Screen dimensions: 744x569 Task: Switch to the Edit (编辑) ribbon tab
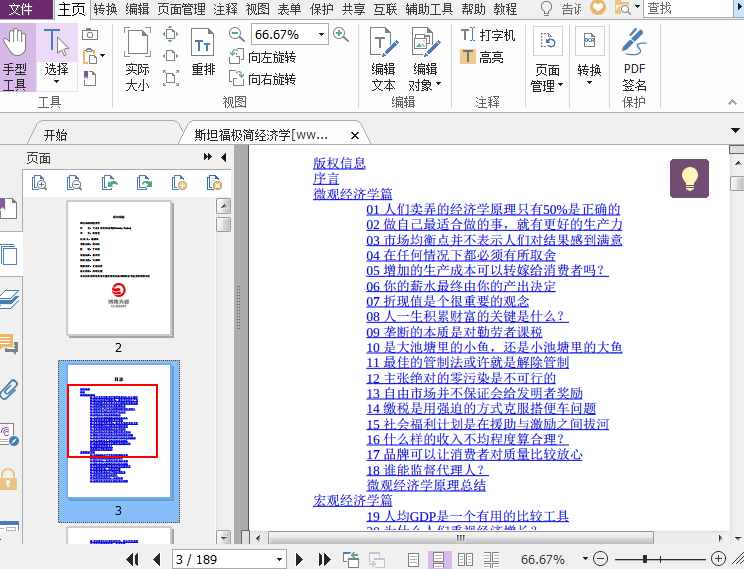pos(137,9)
